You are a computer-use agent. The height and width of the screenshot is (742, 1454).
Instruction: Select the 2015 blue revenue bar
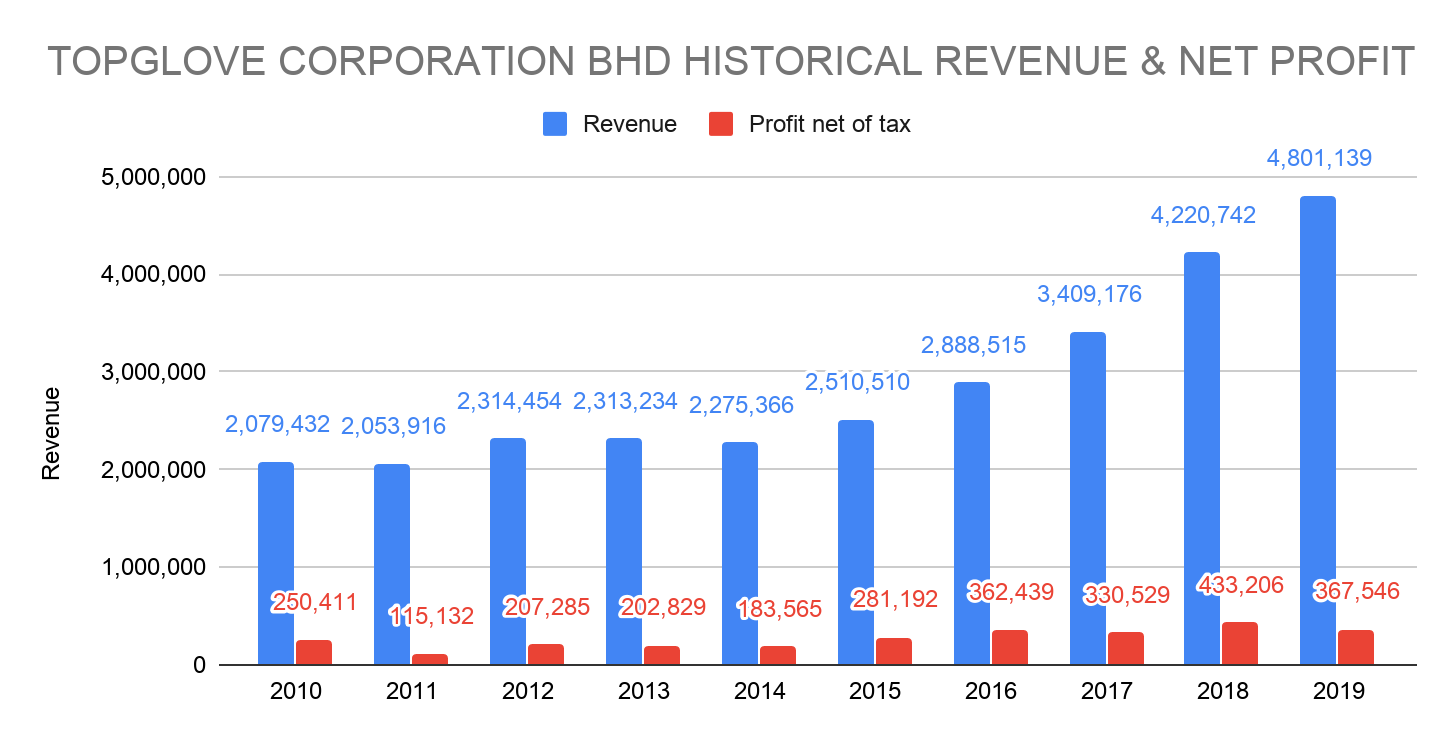click(856, 542)
